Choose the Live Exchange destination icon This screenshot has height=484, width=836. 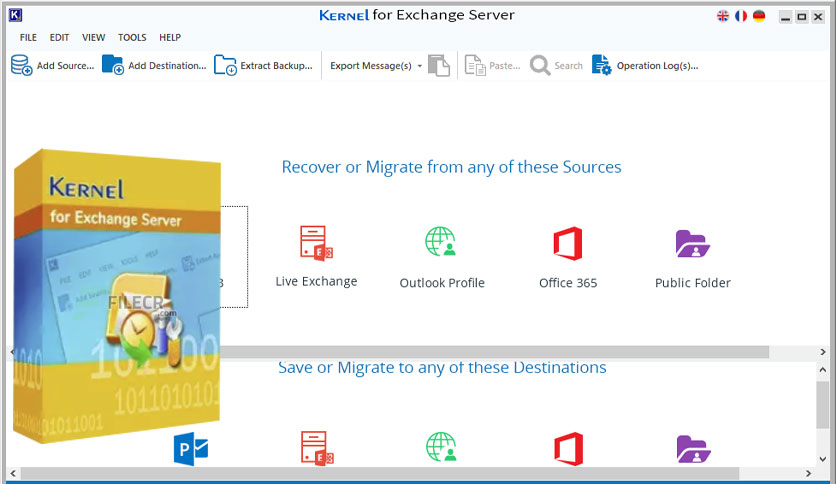coord(317,448)
